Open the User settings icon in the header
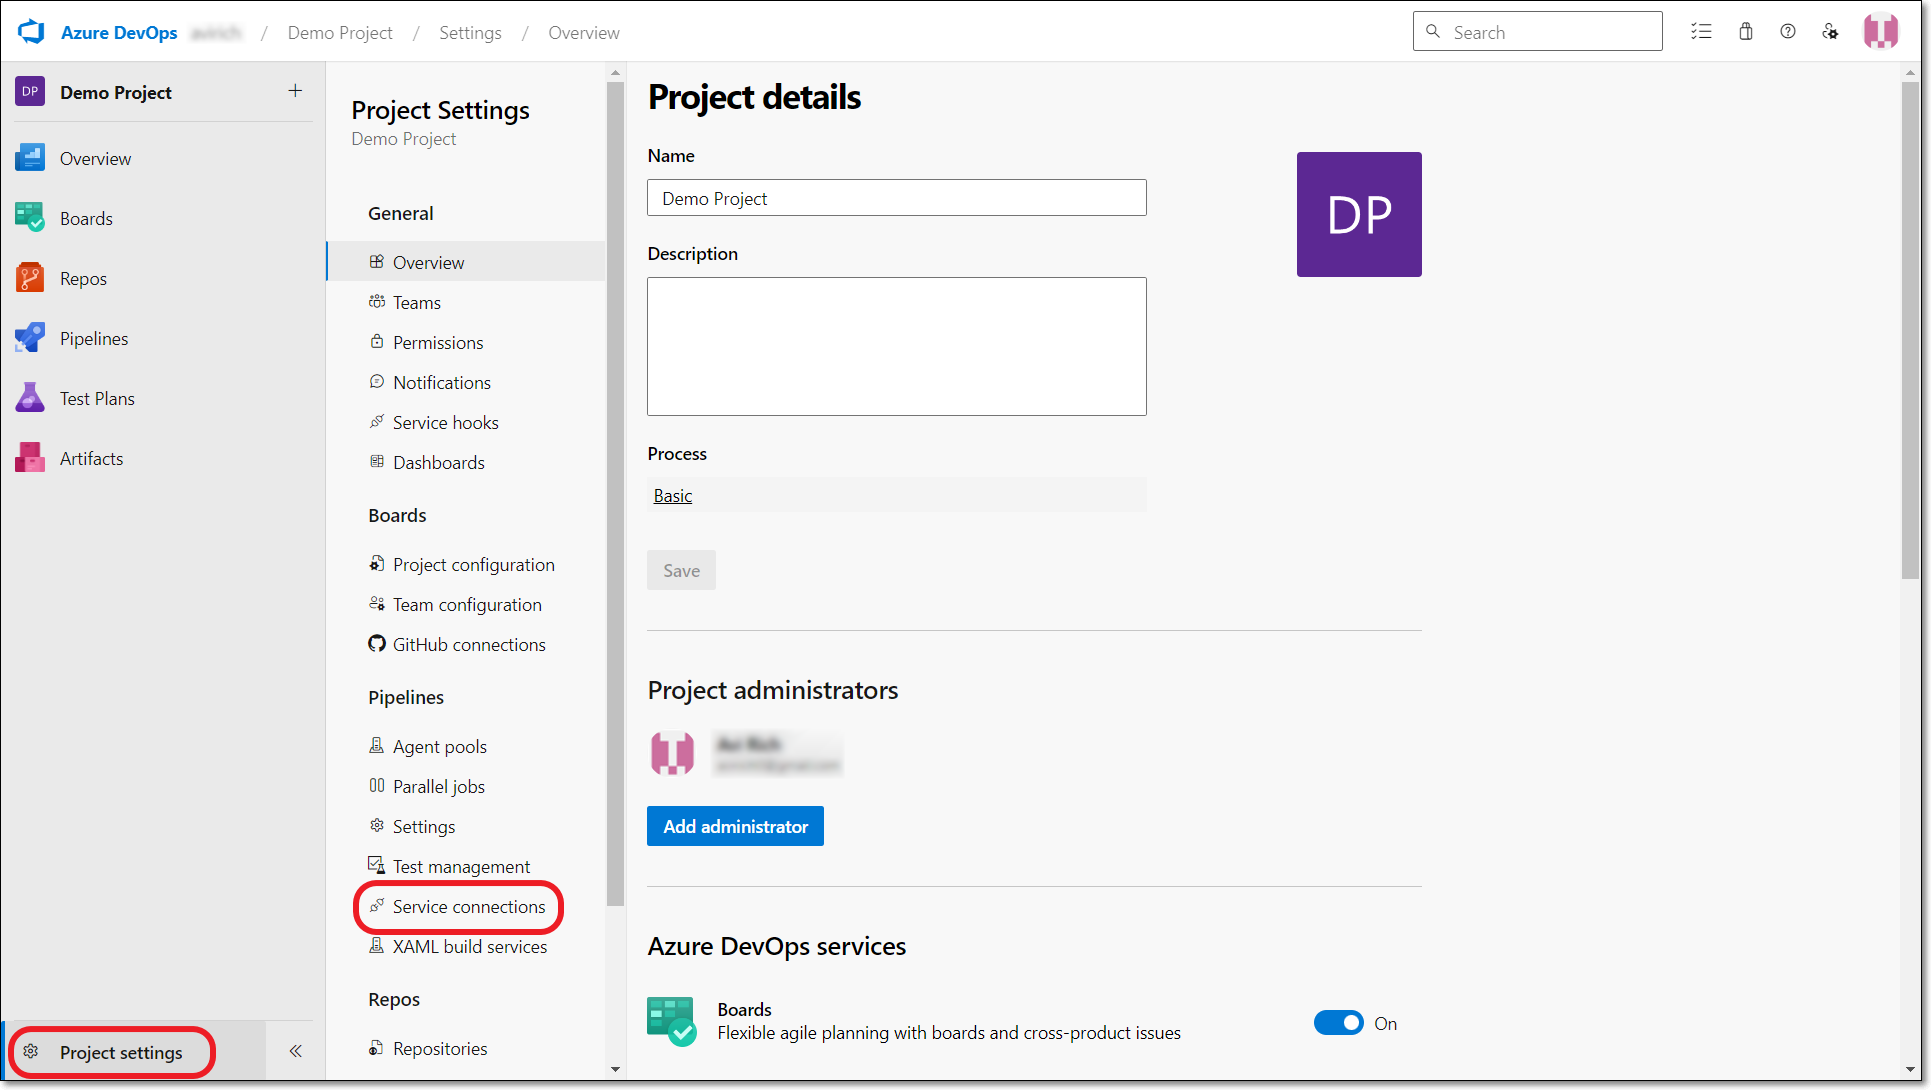 (x=1830, y=32)
